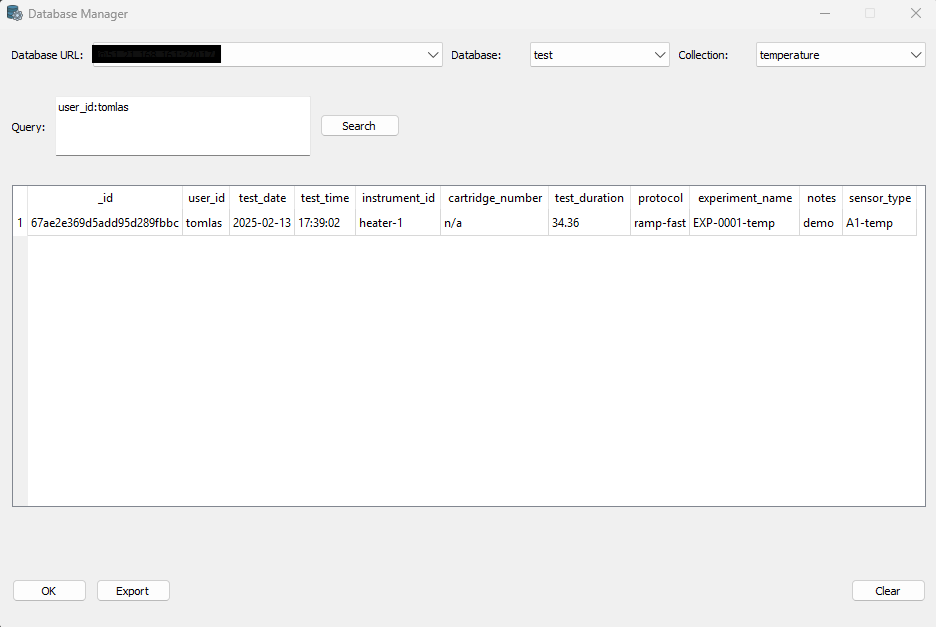Select the test_duration value 34.36

566,222
